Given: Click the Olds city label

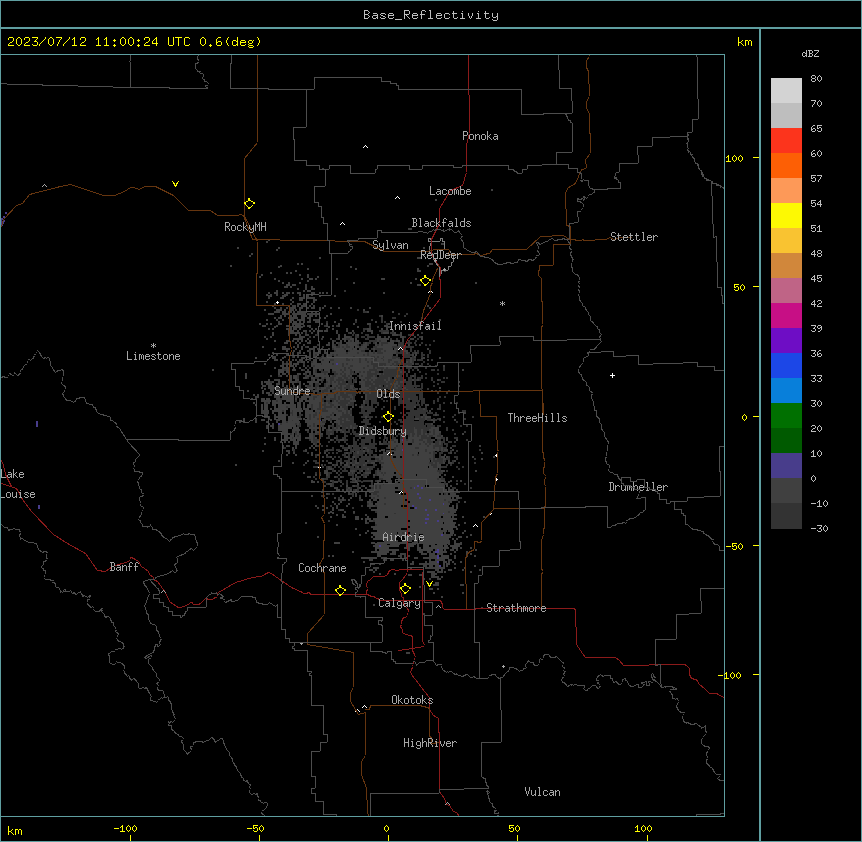Looking at the screenshot, I should pos(388,394).
